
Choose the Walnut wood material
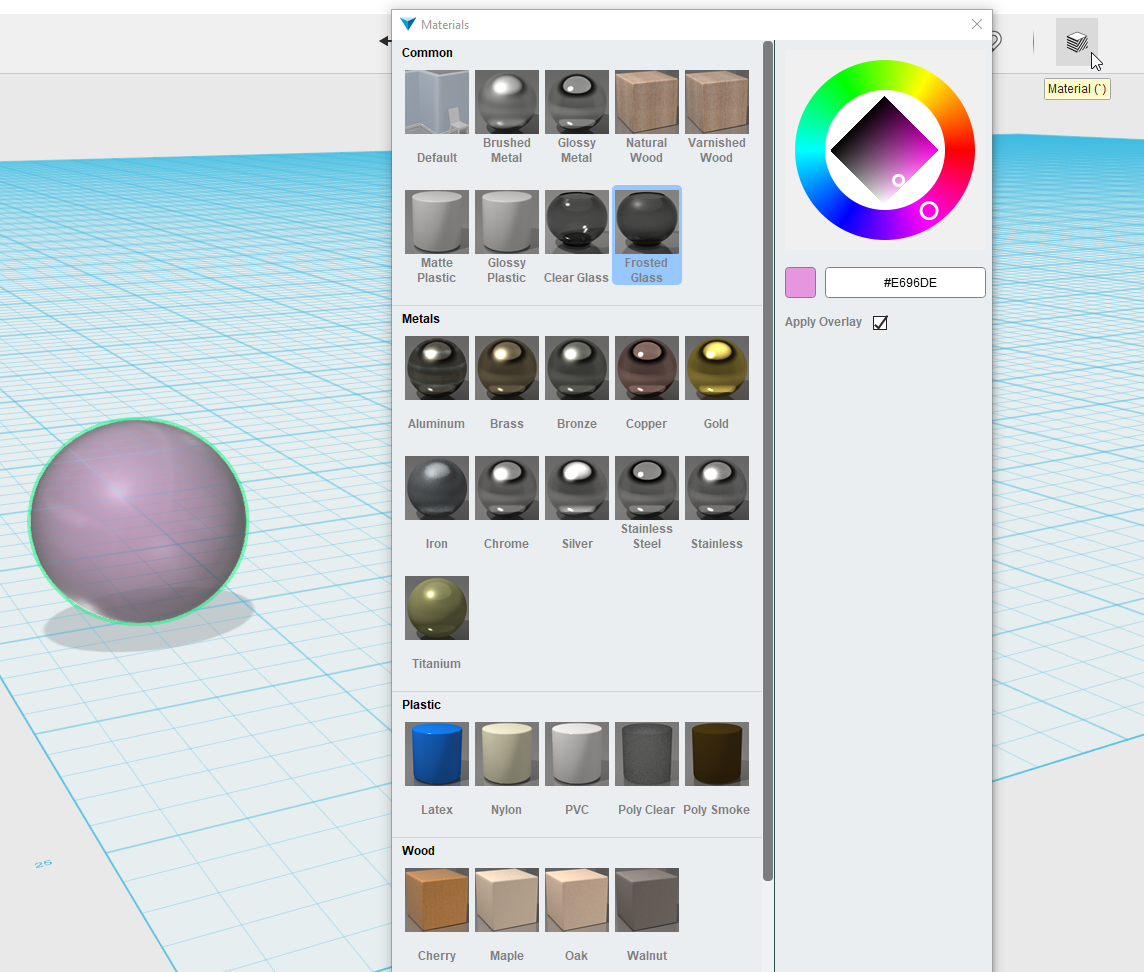coord(646,900)
